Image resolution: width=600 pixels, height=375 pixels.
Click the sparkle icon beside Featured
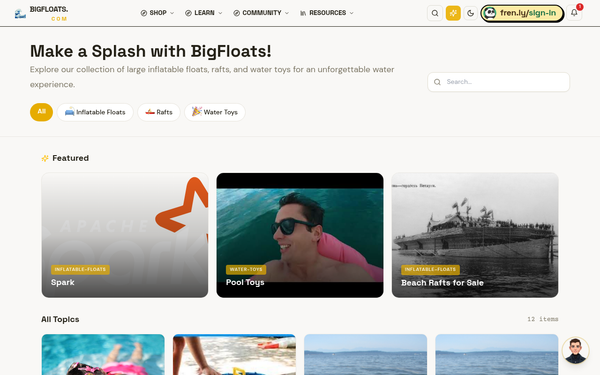point(45,158)
